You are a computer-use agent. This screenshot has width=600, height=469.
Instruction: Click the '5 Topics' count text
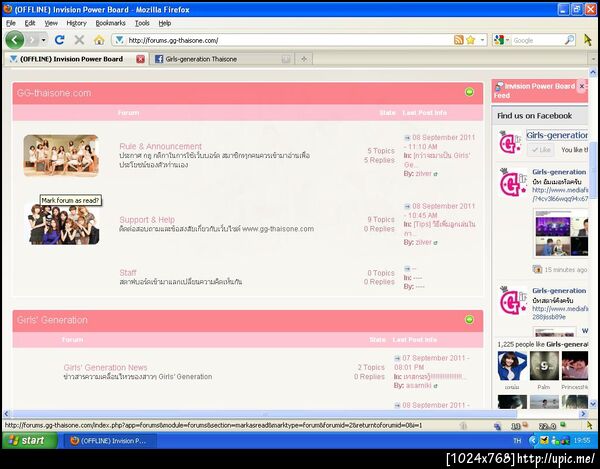pos(381,151)
